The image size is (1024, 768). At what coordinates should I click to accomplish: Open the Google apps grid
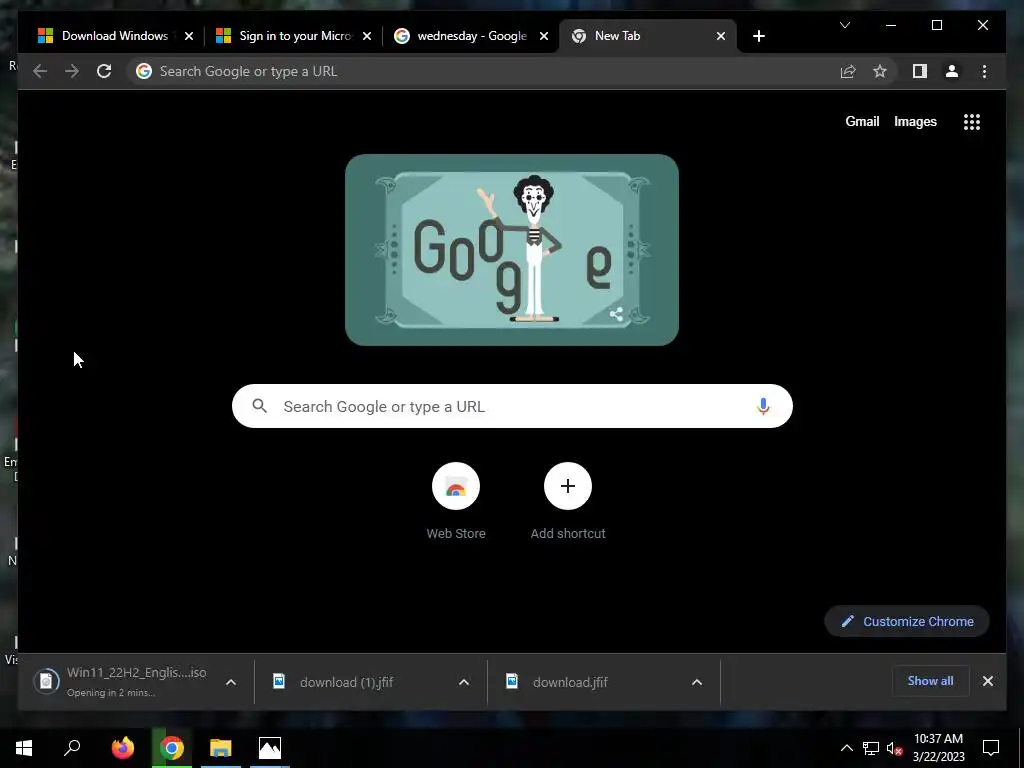pos(972,121)
